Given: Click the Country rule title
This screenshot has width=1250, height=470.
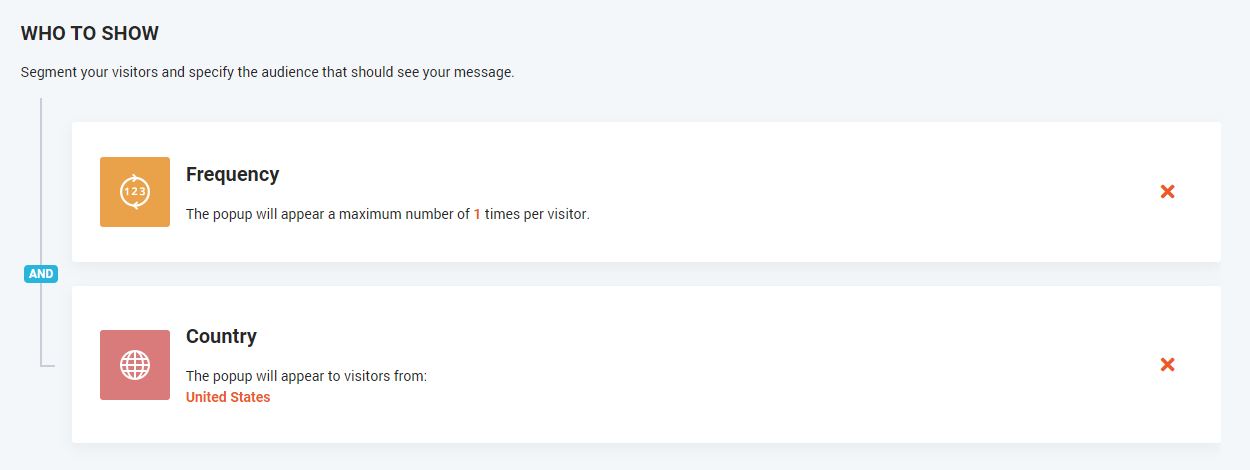Looking at the screenshot, I should 221,336.
